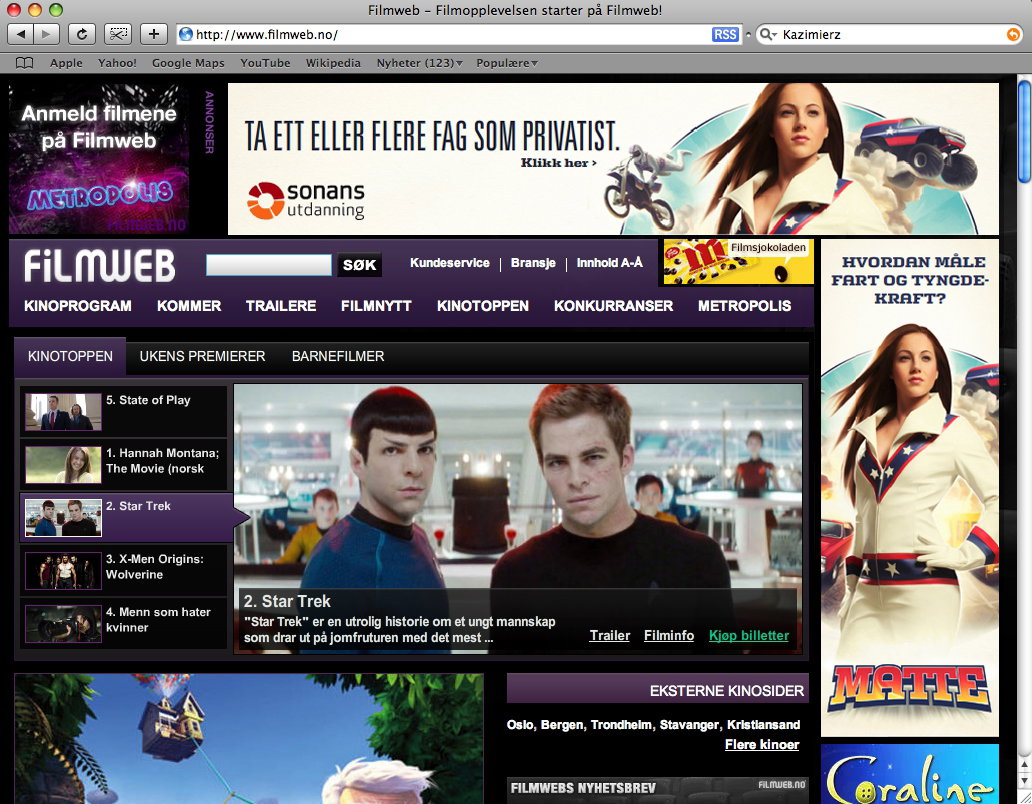This screenshot has height=804, width=1032.
Task: Click the Kjøp billetter link
Action: click(748, 636)
